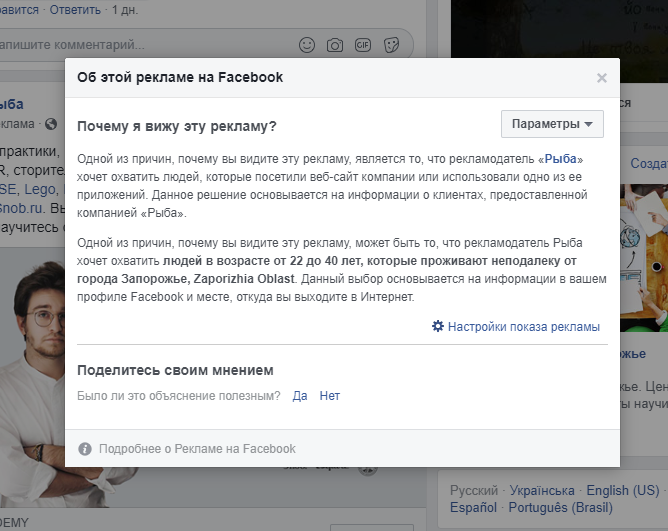Open Подробнее о Рекламе на Facebook
Image resolution: width=668 pixels, height=531 pixels.
[197, 449]
